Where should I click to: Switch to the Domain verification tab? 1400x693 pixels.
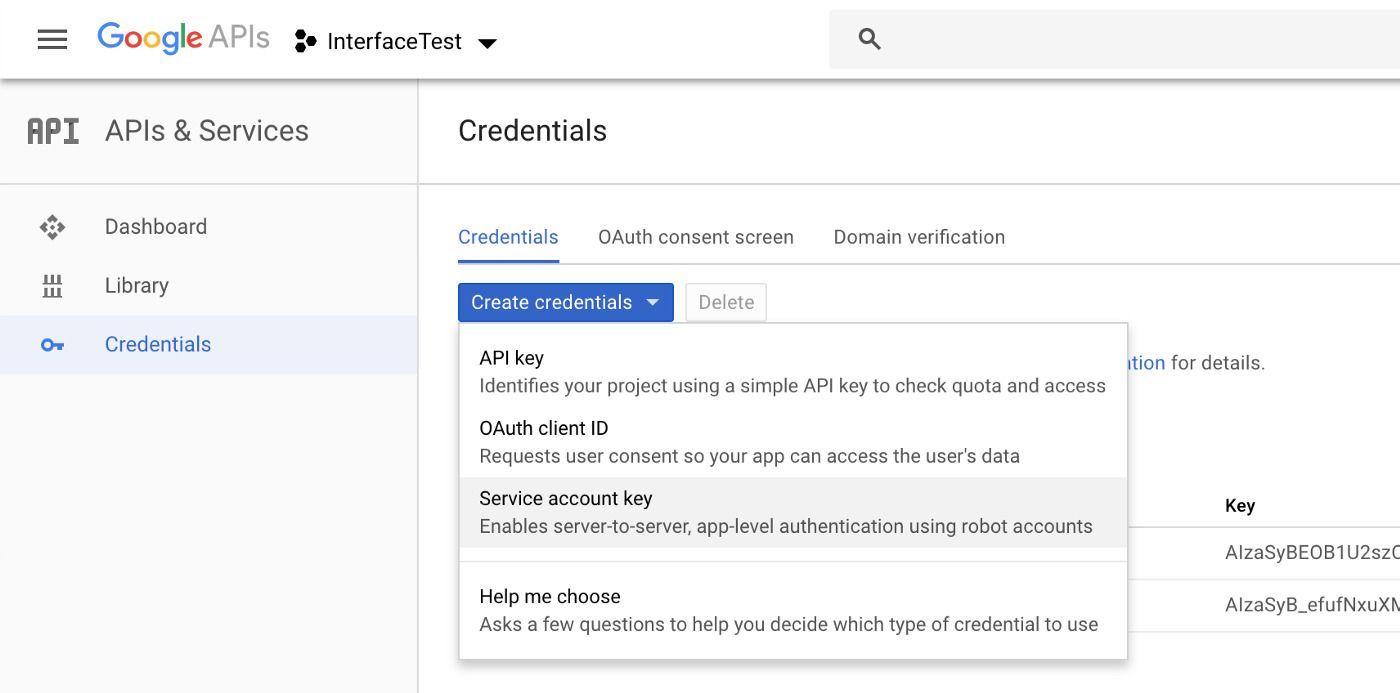point(919,237)
